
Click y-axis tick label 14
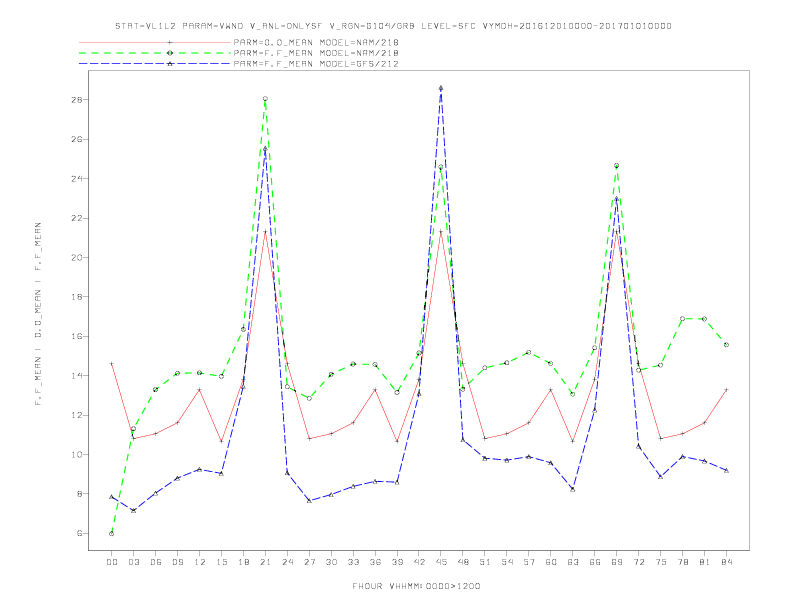pos(77,376)
